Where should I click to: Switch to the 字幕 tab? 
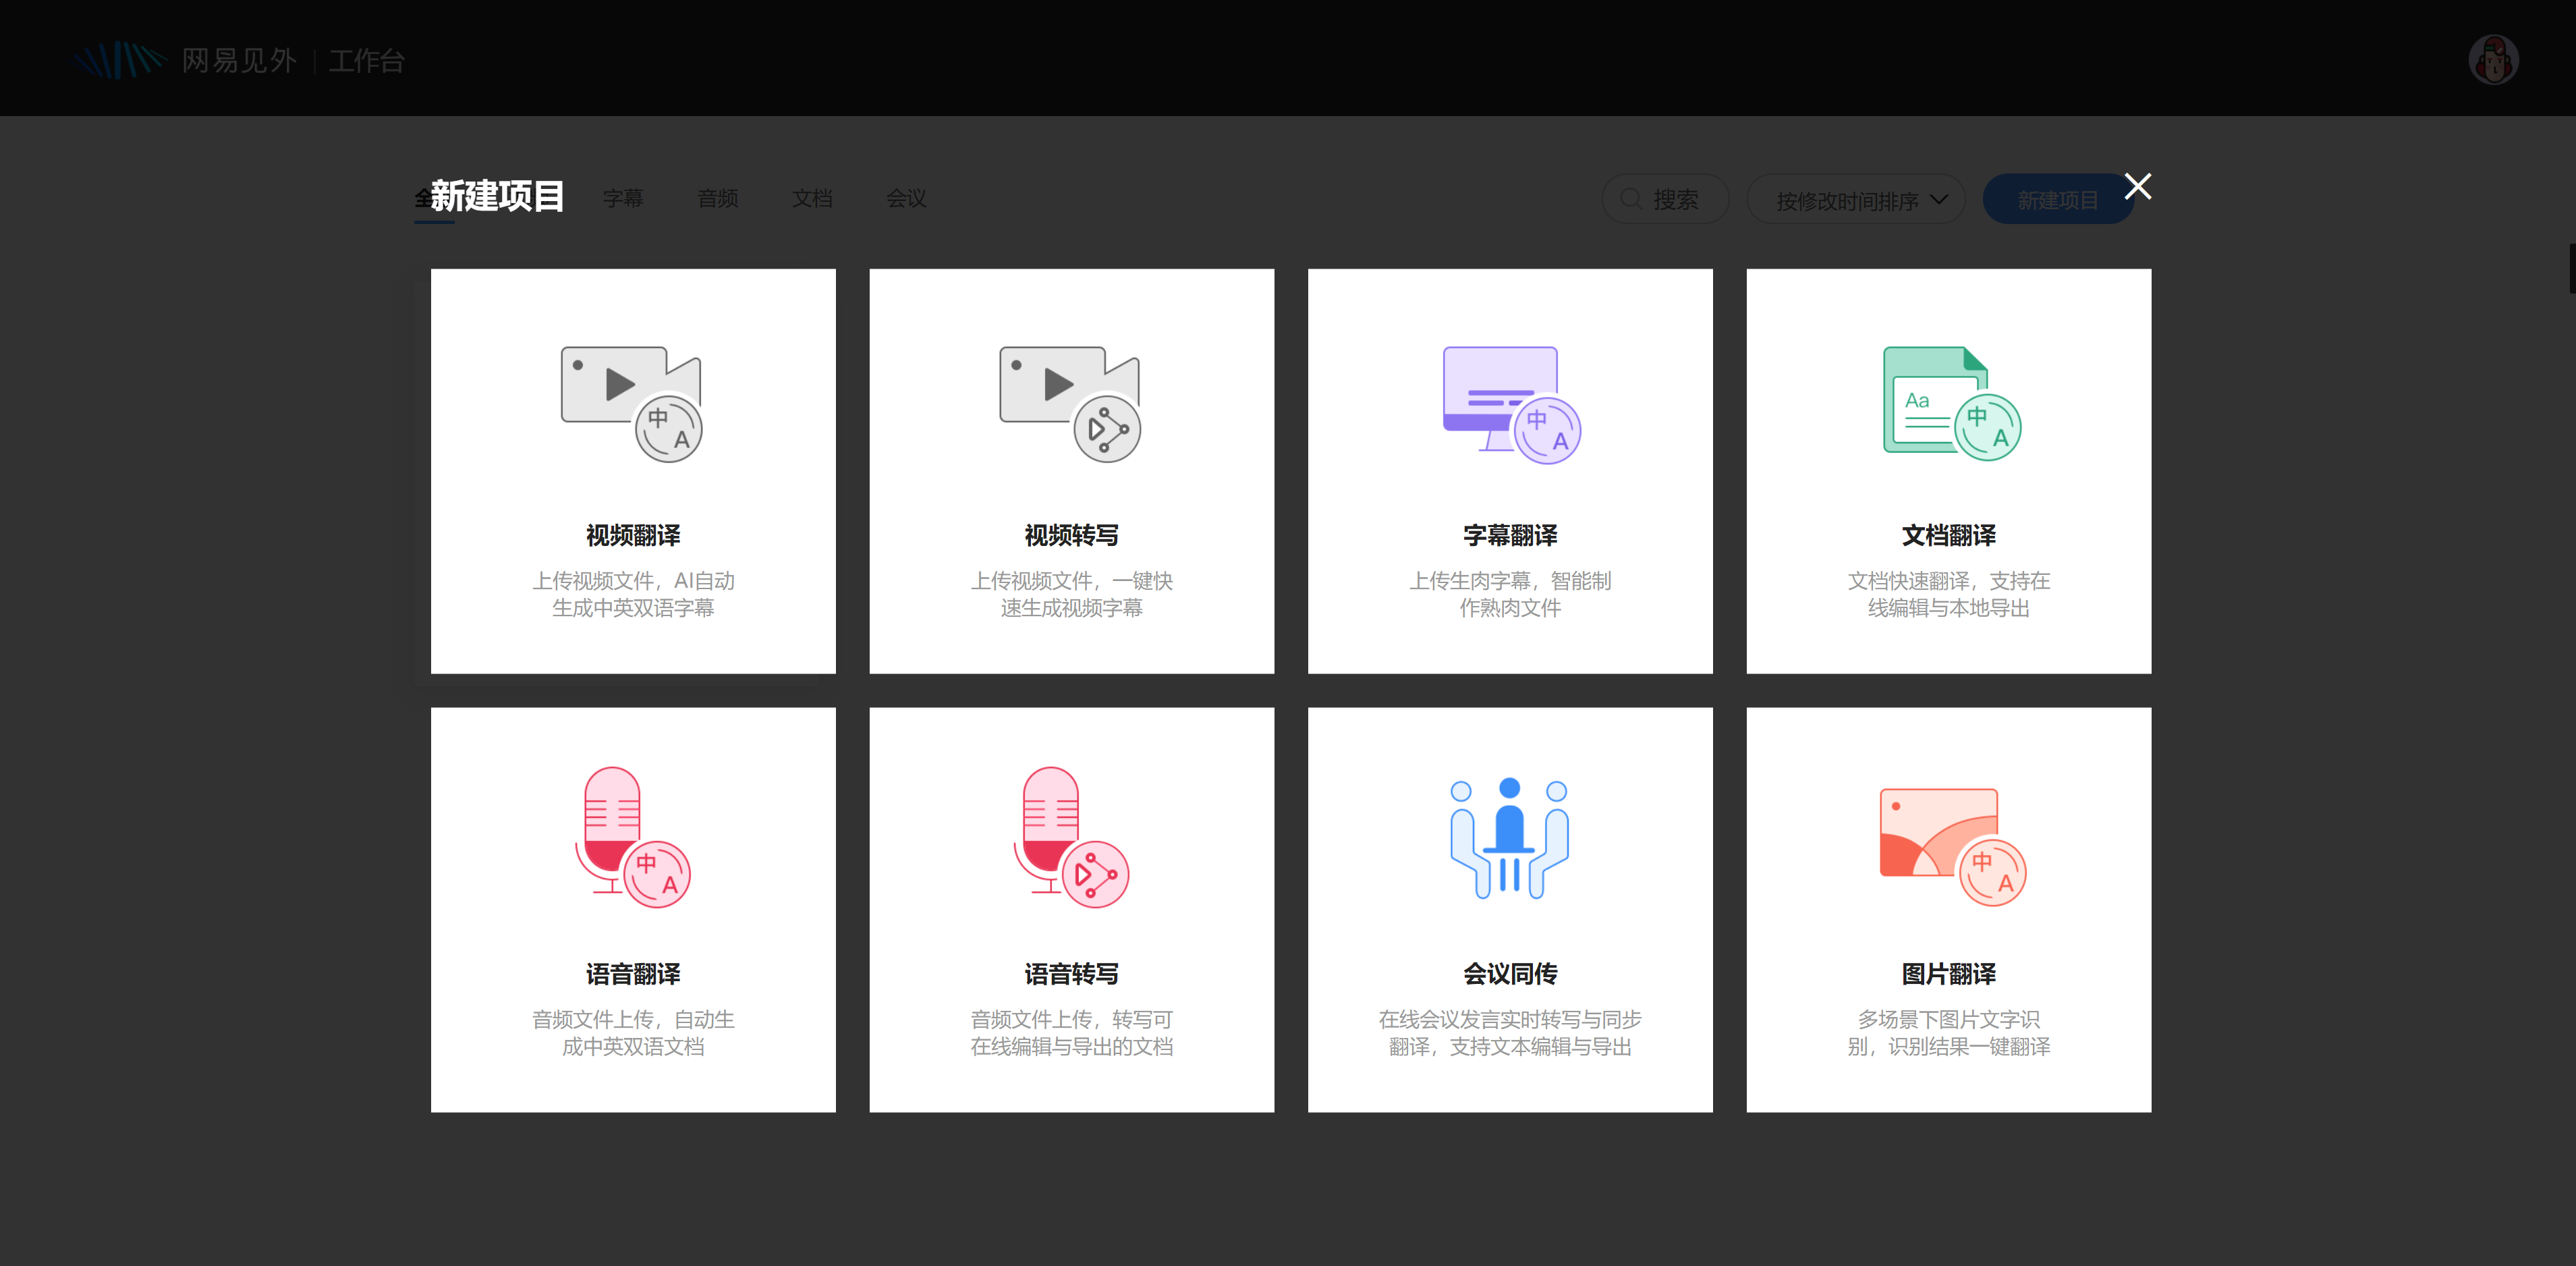(x=623, y=198)
